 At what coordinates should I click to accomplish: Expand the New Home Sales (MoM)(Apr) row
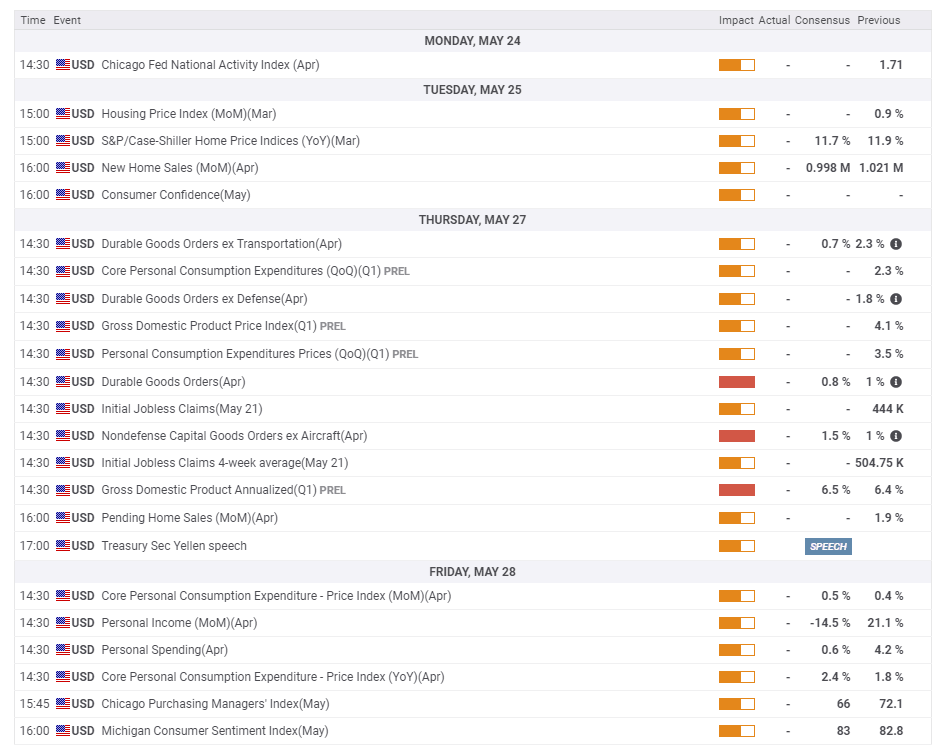pyautogui.click(x=179, y=168)
